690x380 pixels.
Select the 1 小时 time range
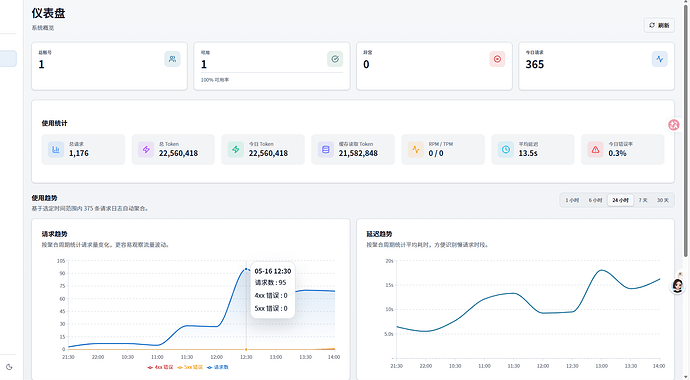click(572, 200)
